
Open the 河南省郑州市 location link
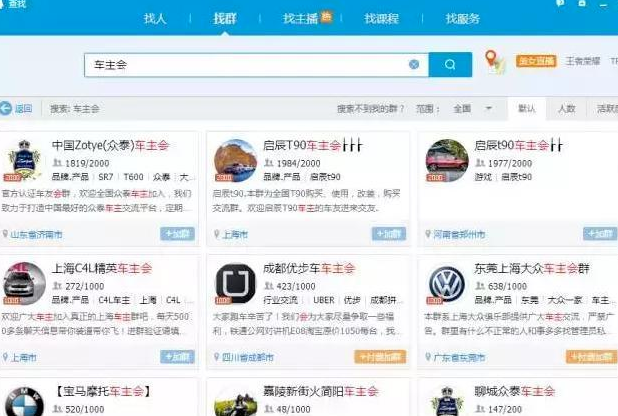[459, 235]
